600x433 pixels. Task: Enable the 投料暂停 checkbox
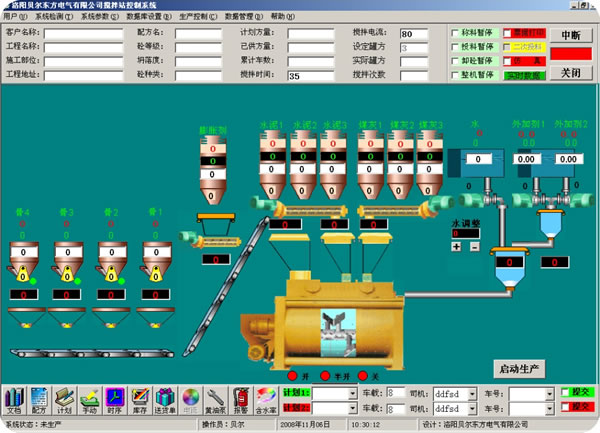455,47
